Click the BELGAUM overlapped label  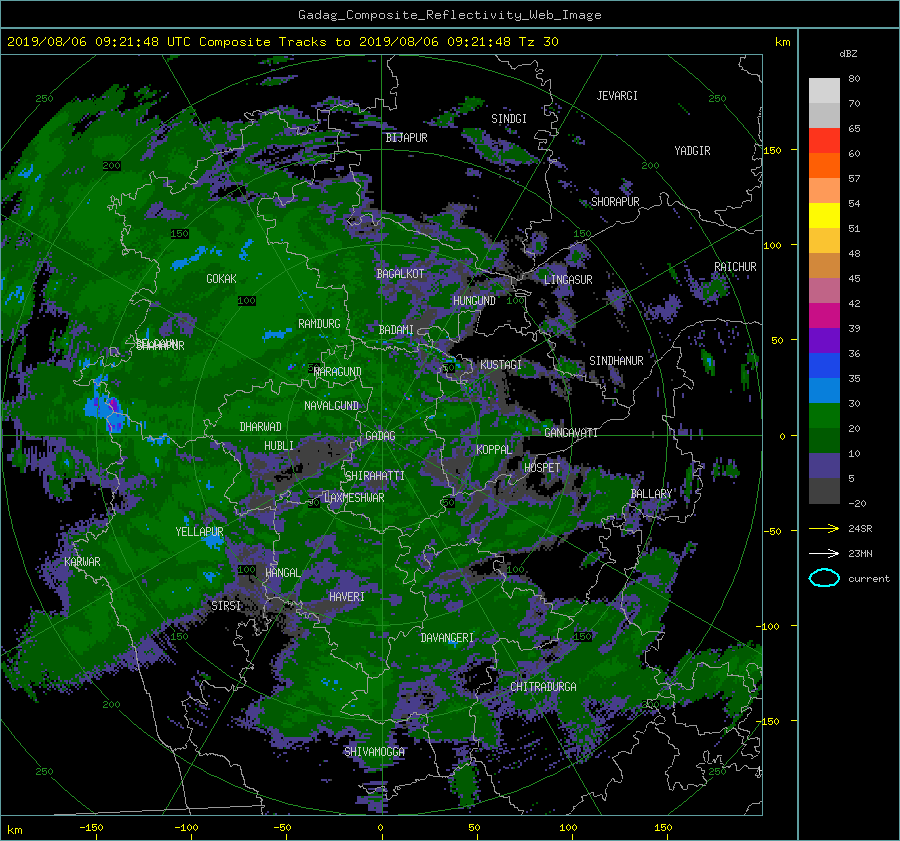pos(157,343)
